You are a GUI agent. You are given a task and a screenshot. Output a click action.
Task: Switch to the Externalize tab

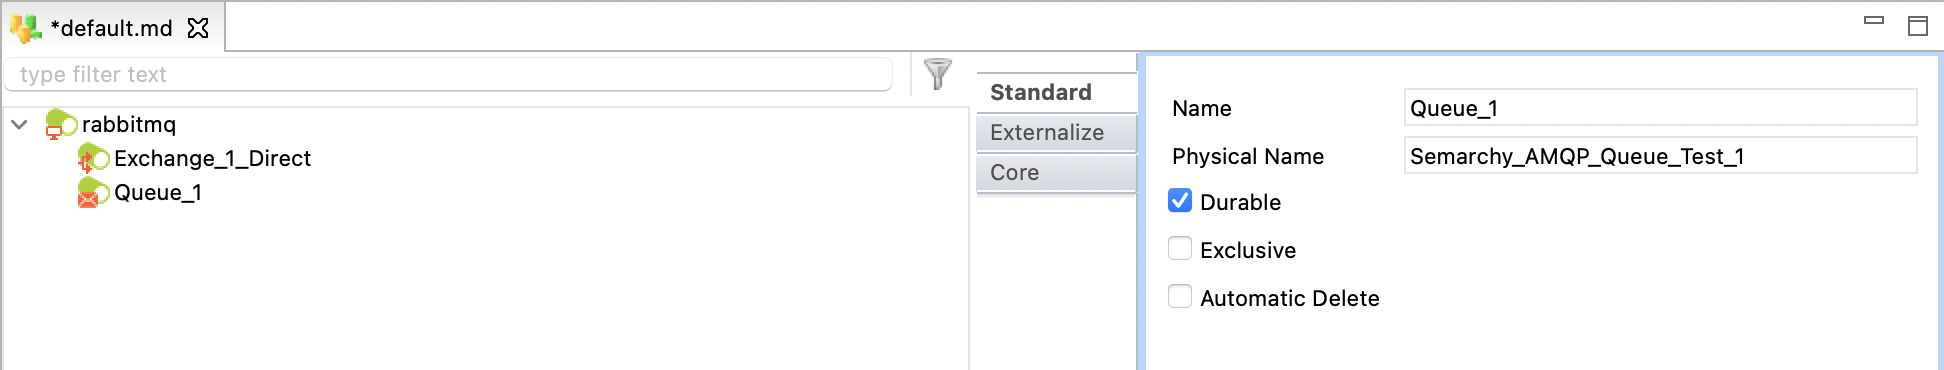1056,132
